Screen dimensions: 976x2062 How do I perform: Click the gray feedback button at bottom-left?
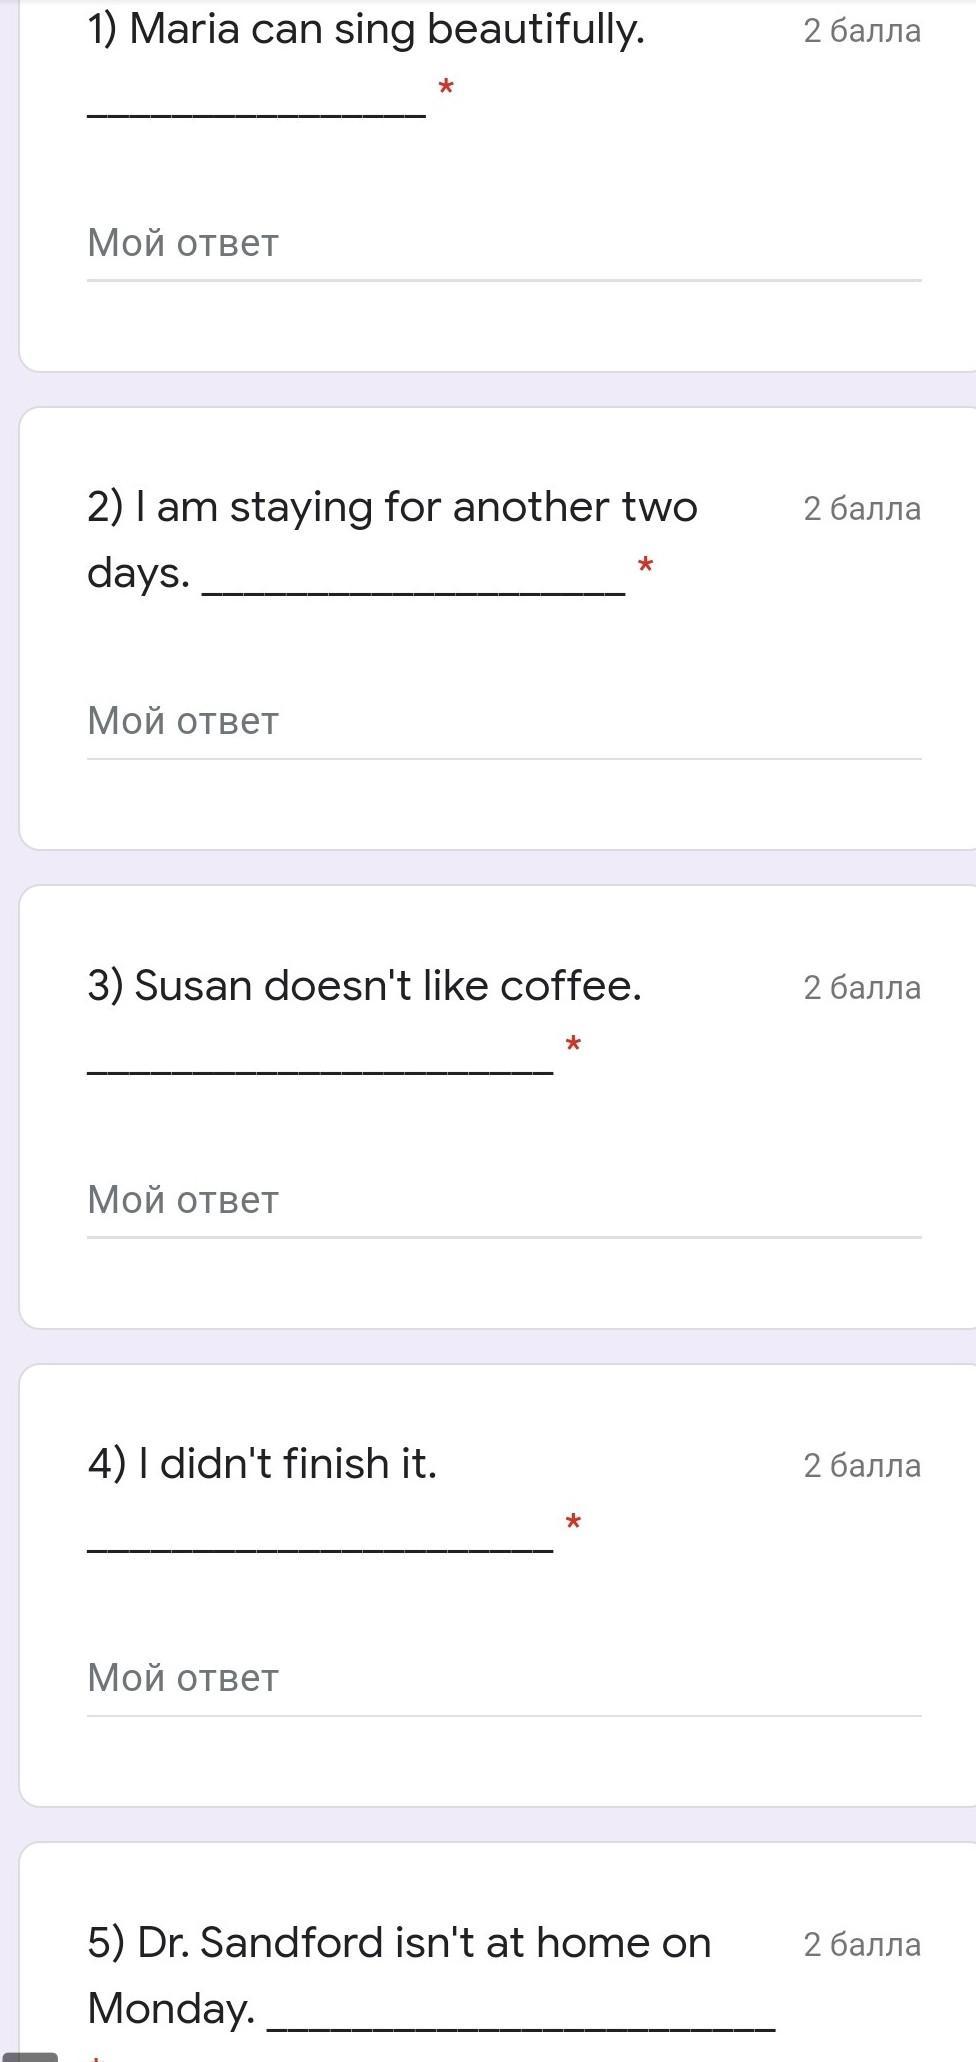29,2055
